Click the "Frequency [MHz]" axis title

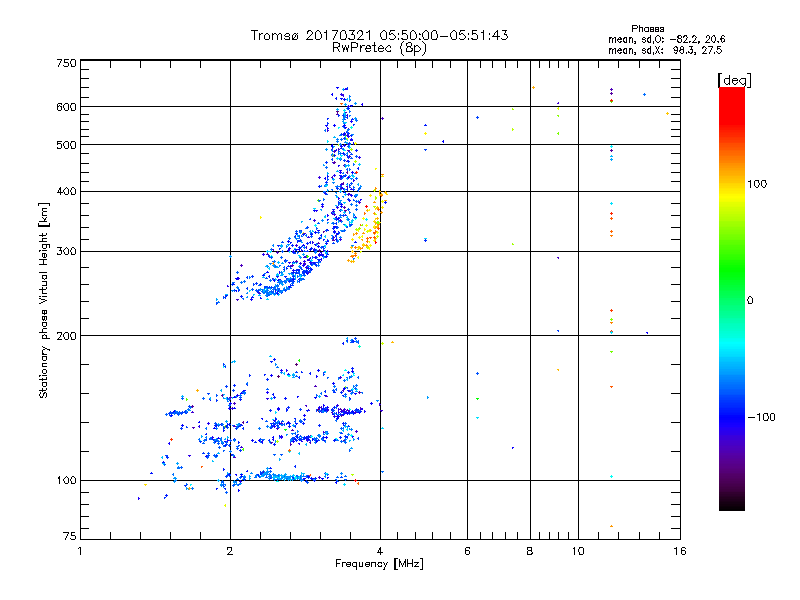point(379,564)
